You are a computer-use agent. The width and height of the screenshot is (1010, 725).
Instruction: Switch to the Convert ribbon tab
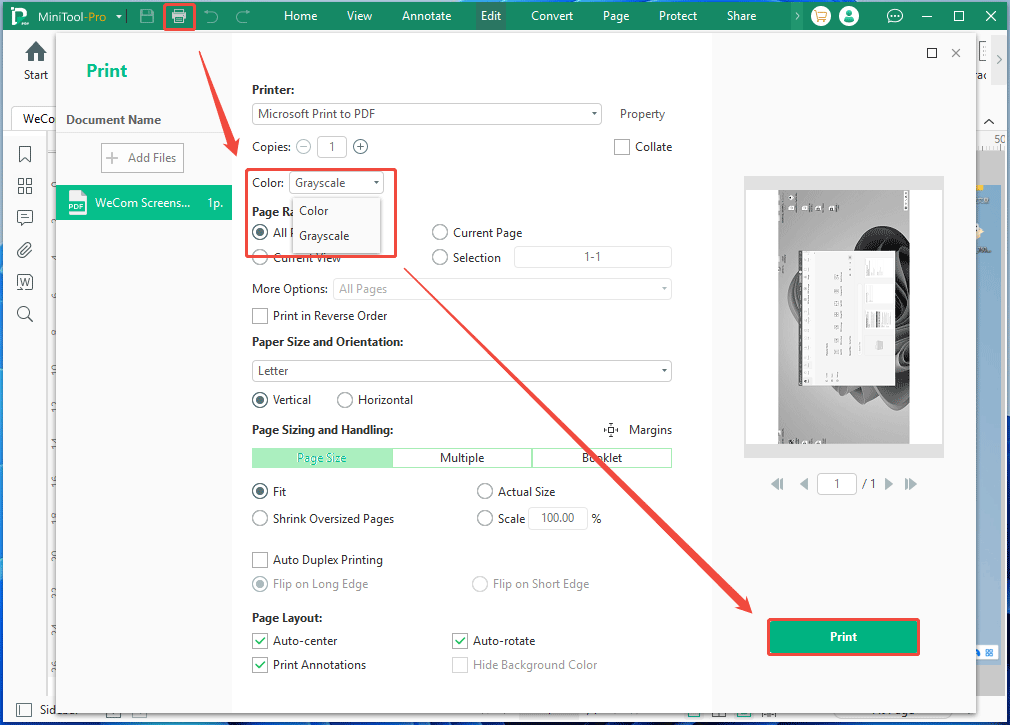[551, 15]
